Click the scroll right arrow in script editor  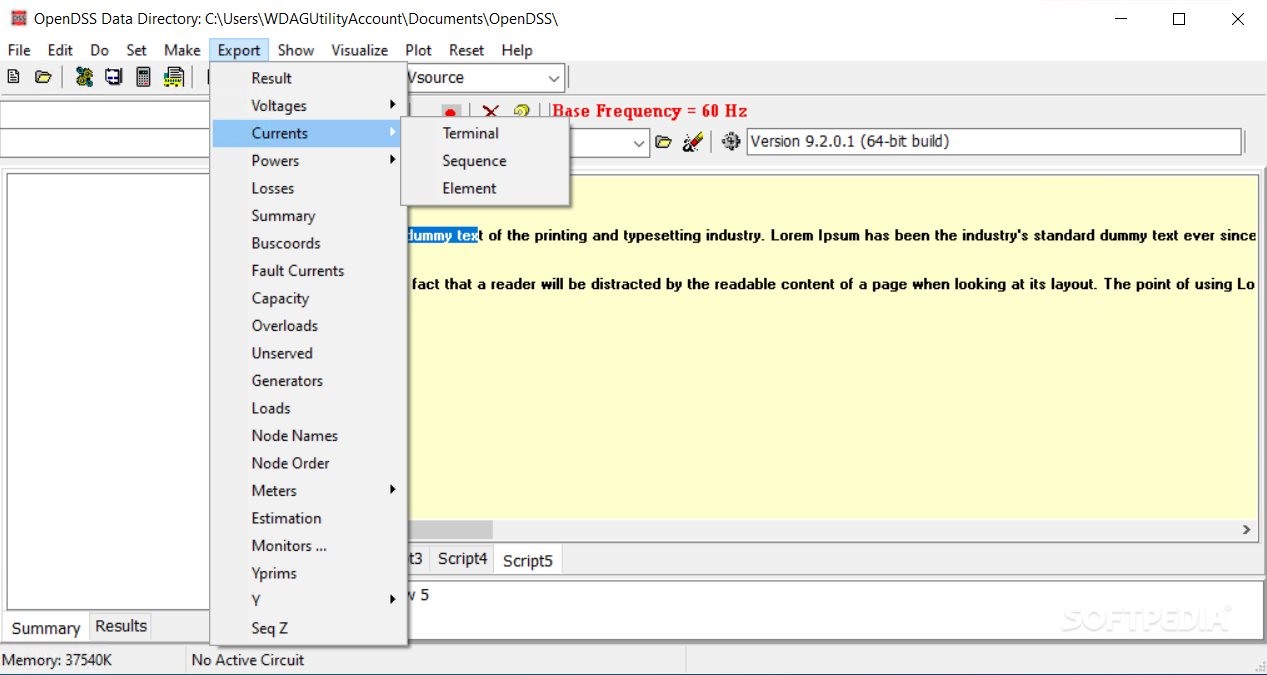[x=1246, y=529]
